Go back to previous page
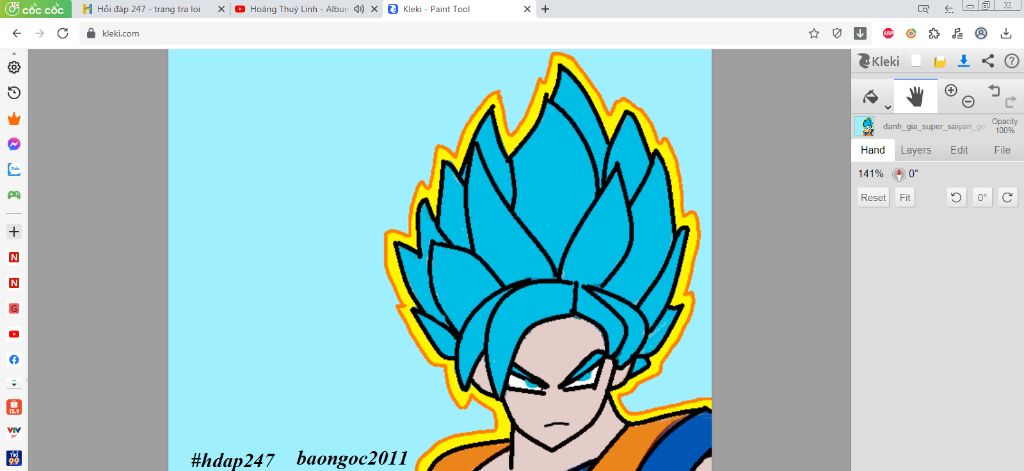The width and height of the screenshot is (1024, 471). click(17, 33)
